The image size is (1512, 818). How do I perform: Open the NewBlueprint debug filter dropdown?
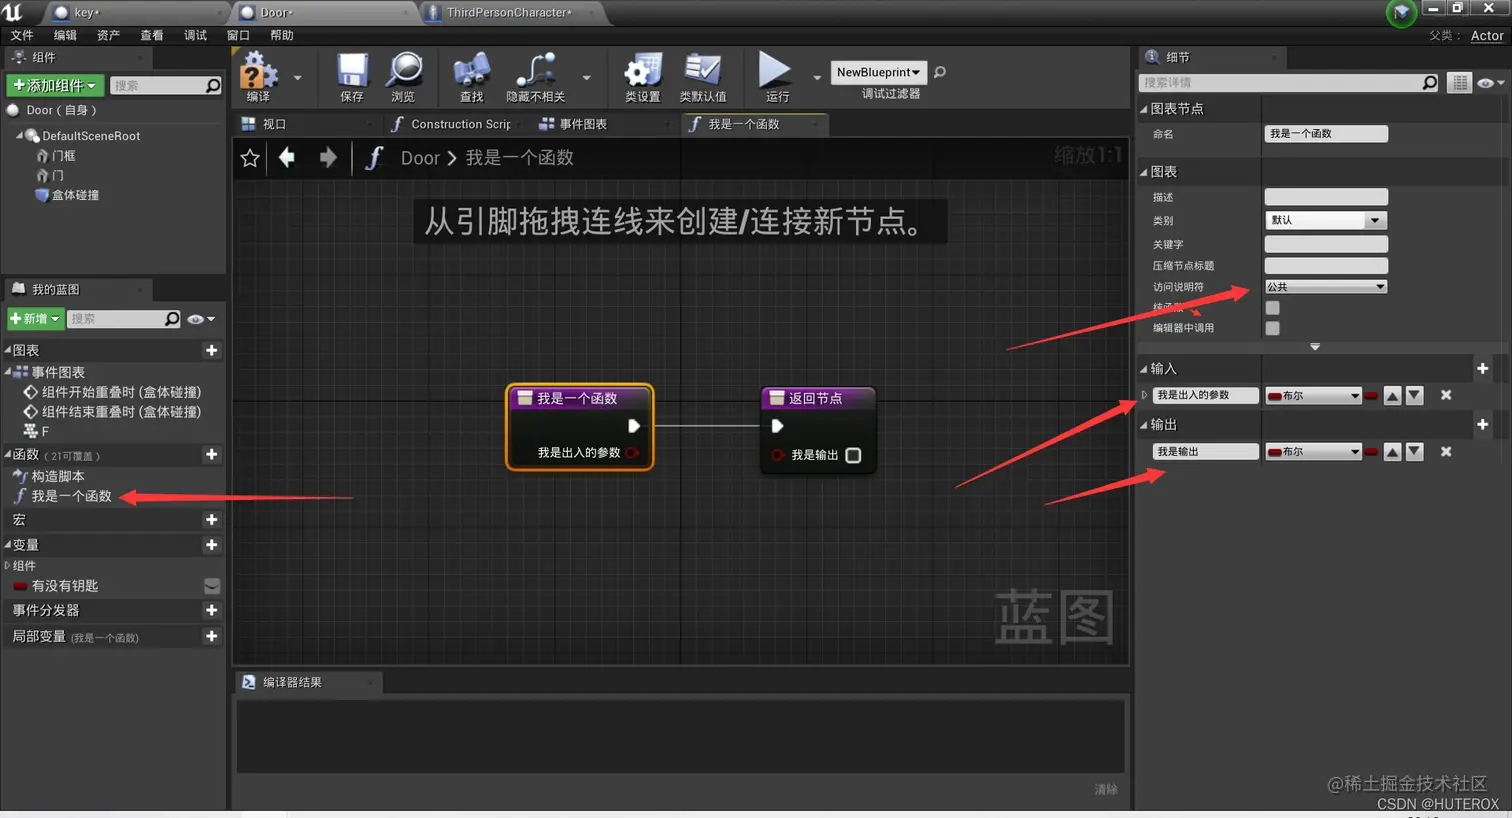(x=878, y=72)
